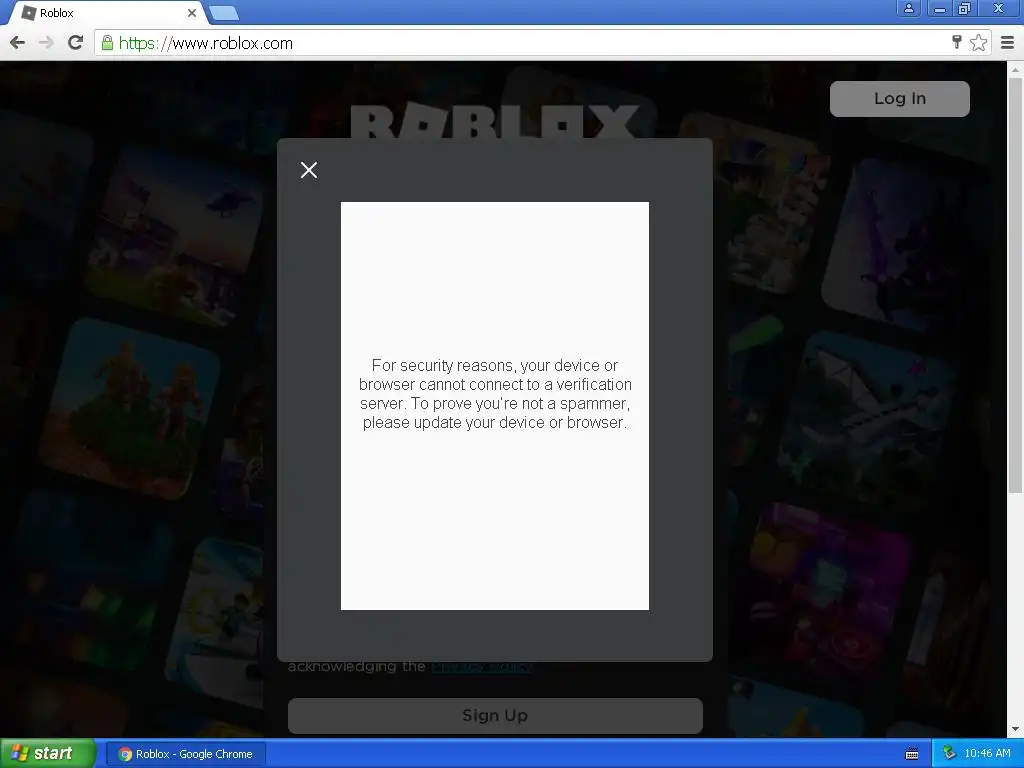The width and height of the screenshot is (1024, 768).
Task: Focus the address bar showing www.roblox.com
Action: [x=522, y=43]
